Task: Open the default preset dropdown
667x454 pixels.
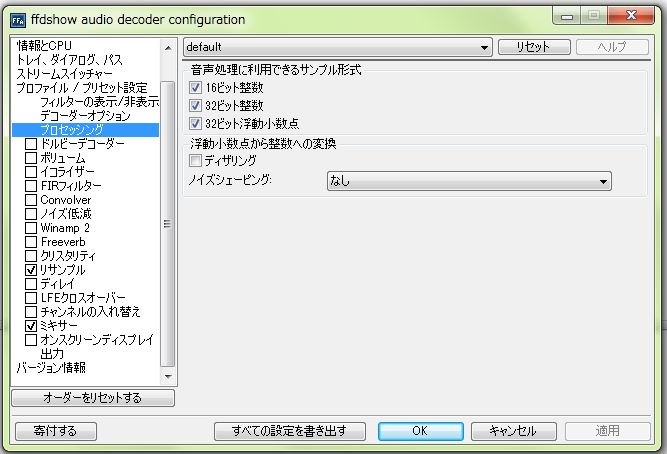Action: coord(338,47)
